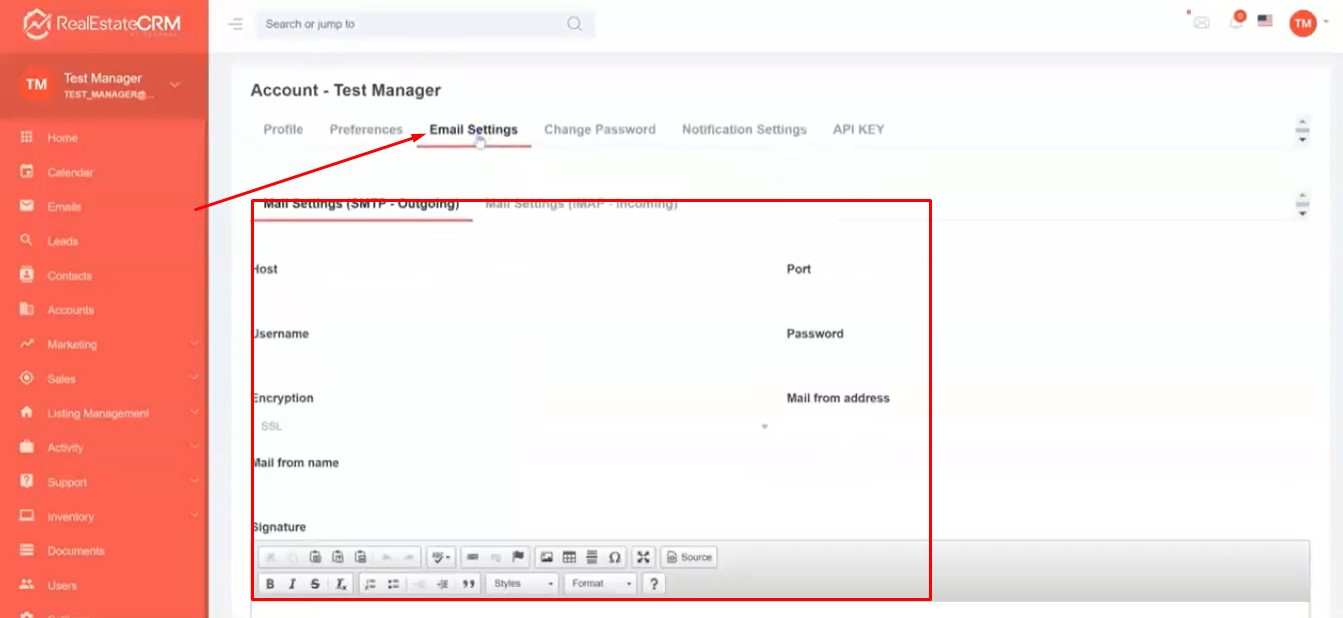This screenshot has height=618, width=1343.
Task: Open the Format dropdown in the editor
Action: (x=601, y=584)
